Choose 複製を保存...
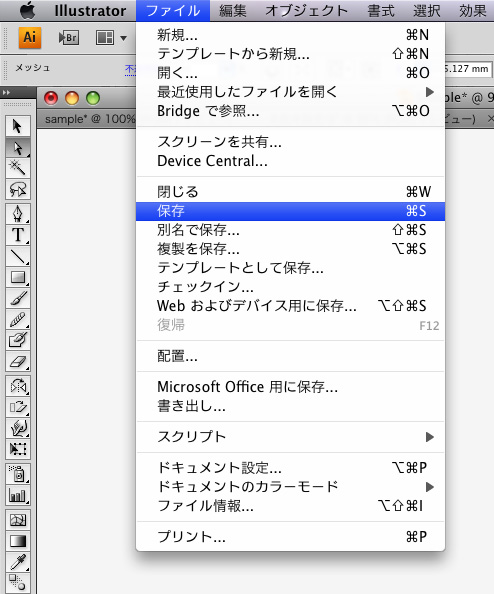Screen dimensions: 494x594 [x=290, y=249]
